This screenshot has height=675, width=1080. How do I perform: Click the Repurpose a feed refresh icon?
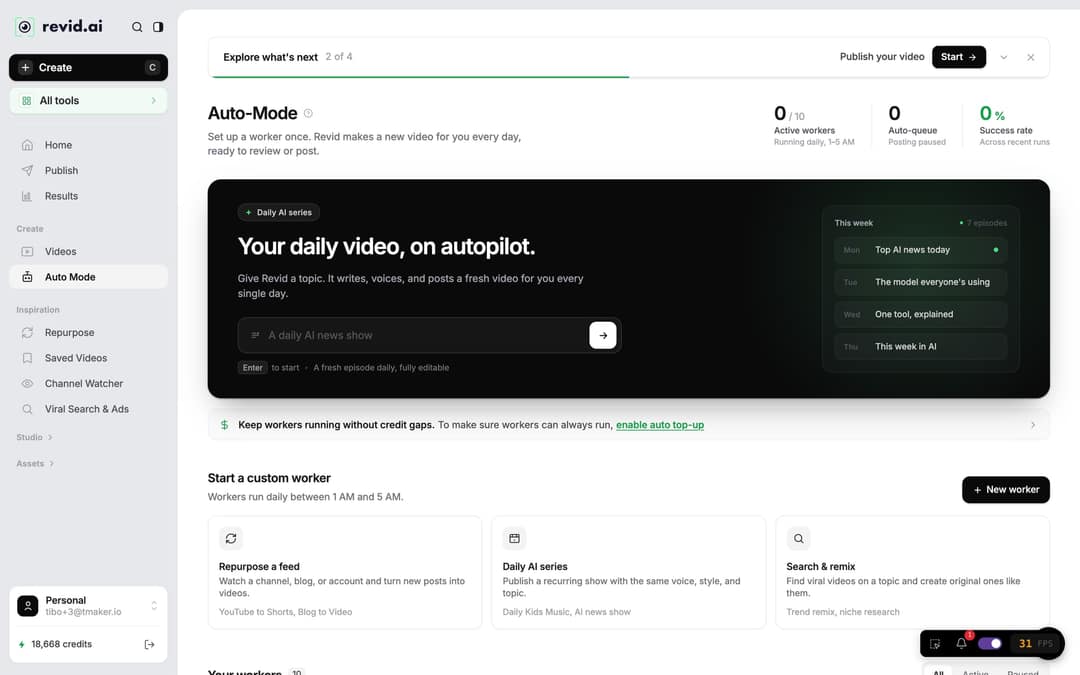tap(231, 539)
